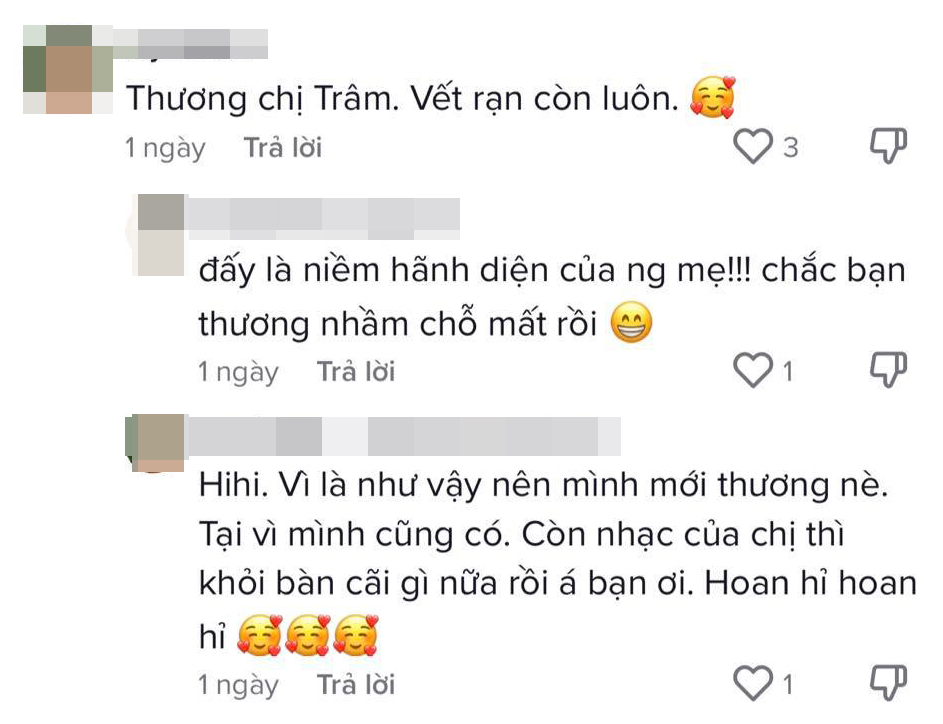The height and width of the screenshot is (724, 943).
Task: Click the "1 ngày" timestamp on the last reply
Action: pyautogui.click(x=238, y=685)
